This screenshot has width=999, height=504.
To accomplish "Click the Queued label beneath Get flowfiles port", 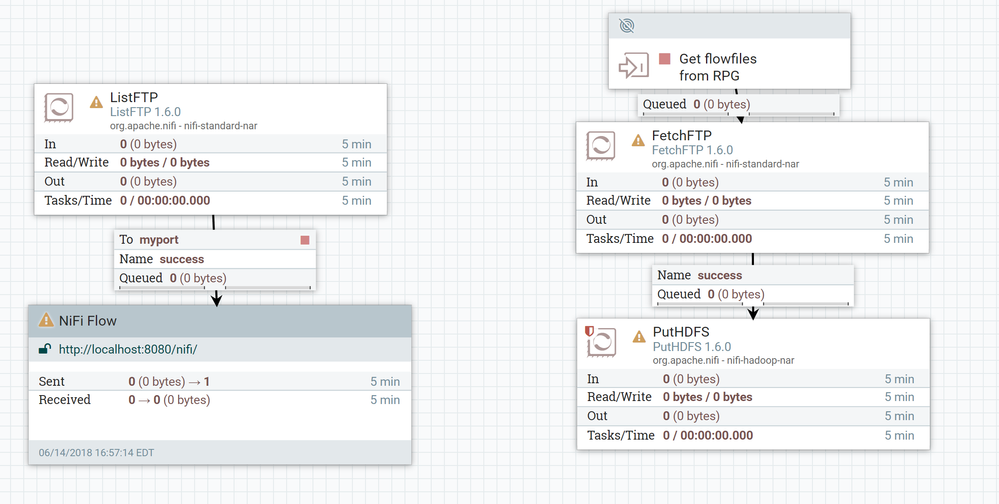I will (664, 104).
